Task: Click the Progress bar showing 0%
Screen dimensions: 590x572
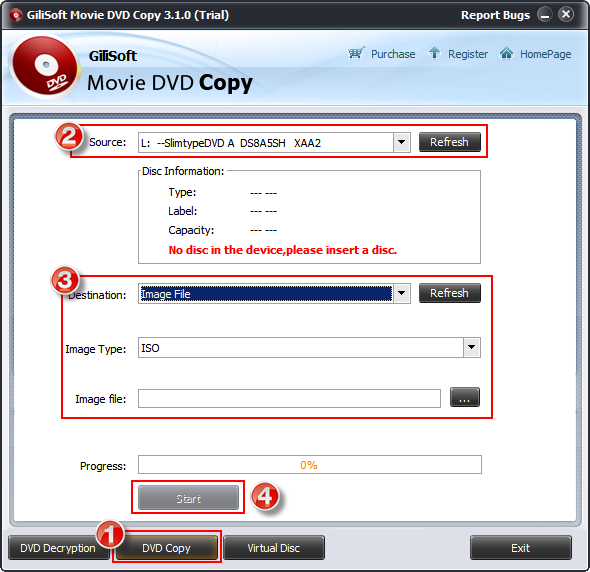Action: click(310, 465)
